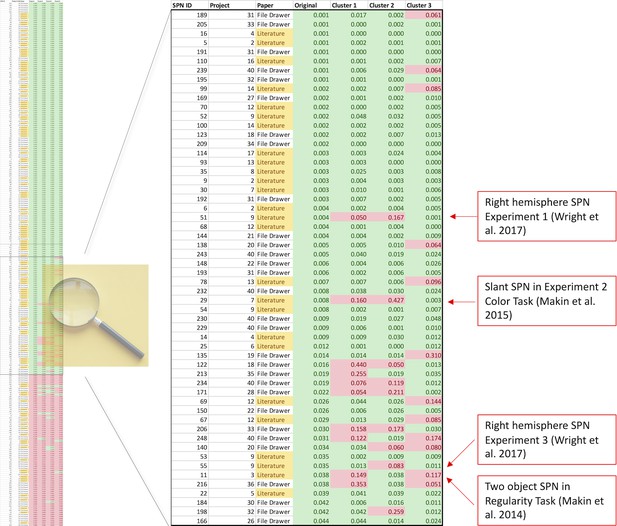Click the red Cluster 1 value 0.076

point(349,383)
